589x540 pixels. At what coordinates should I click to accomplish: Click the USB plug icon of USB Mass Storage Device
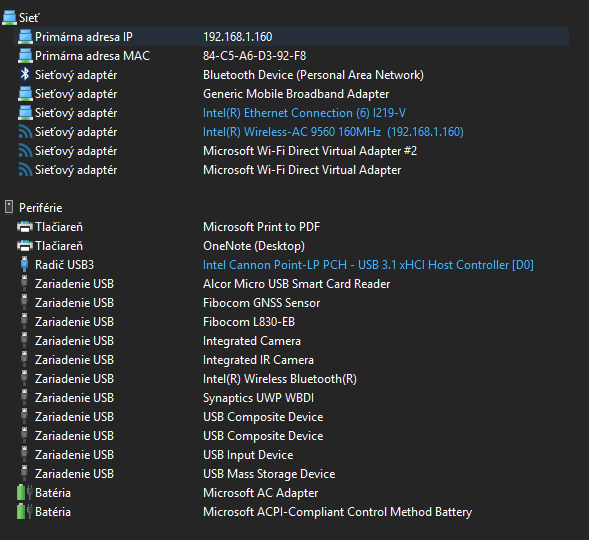pyautogui.click(x=24, y=474)
